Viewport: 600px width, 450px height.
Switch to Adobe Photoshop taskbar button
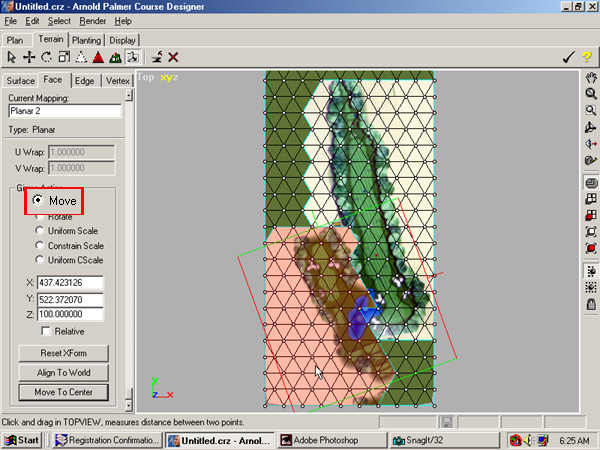pos(331,440)
